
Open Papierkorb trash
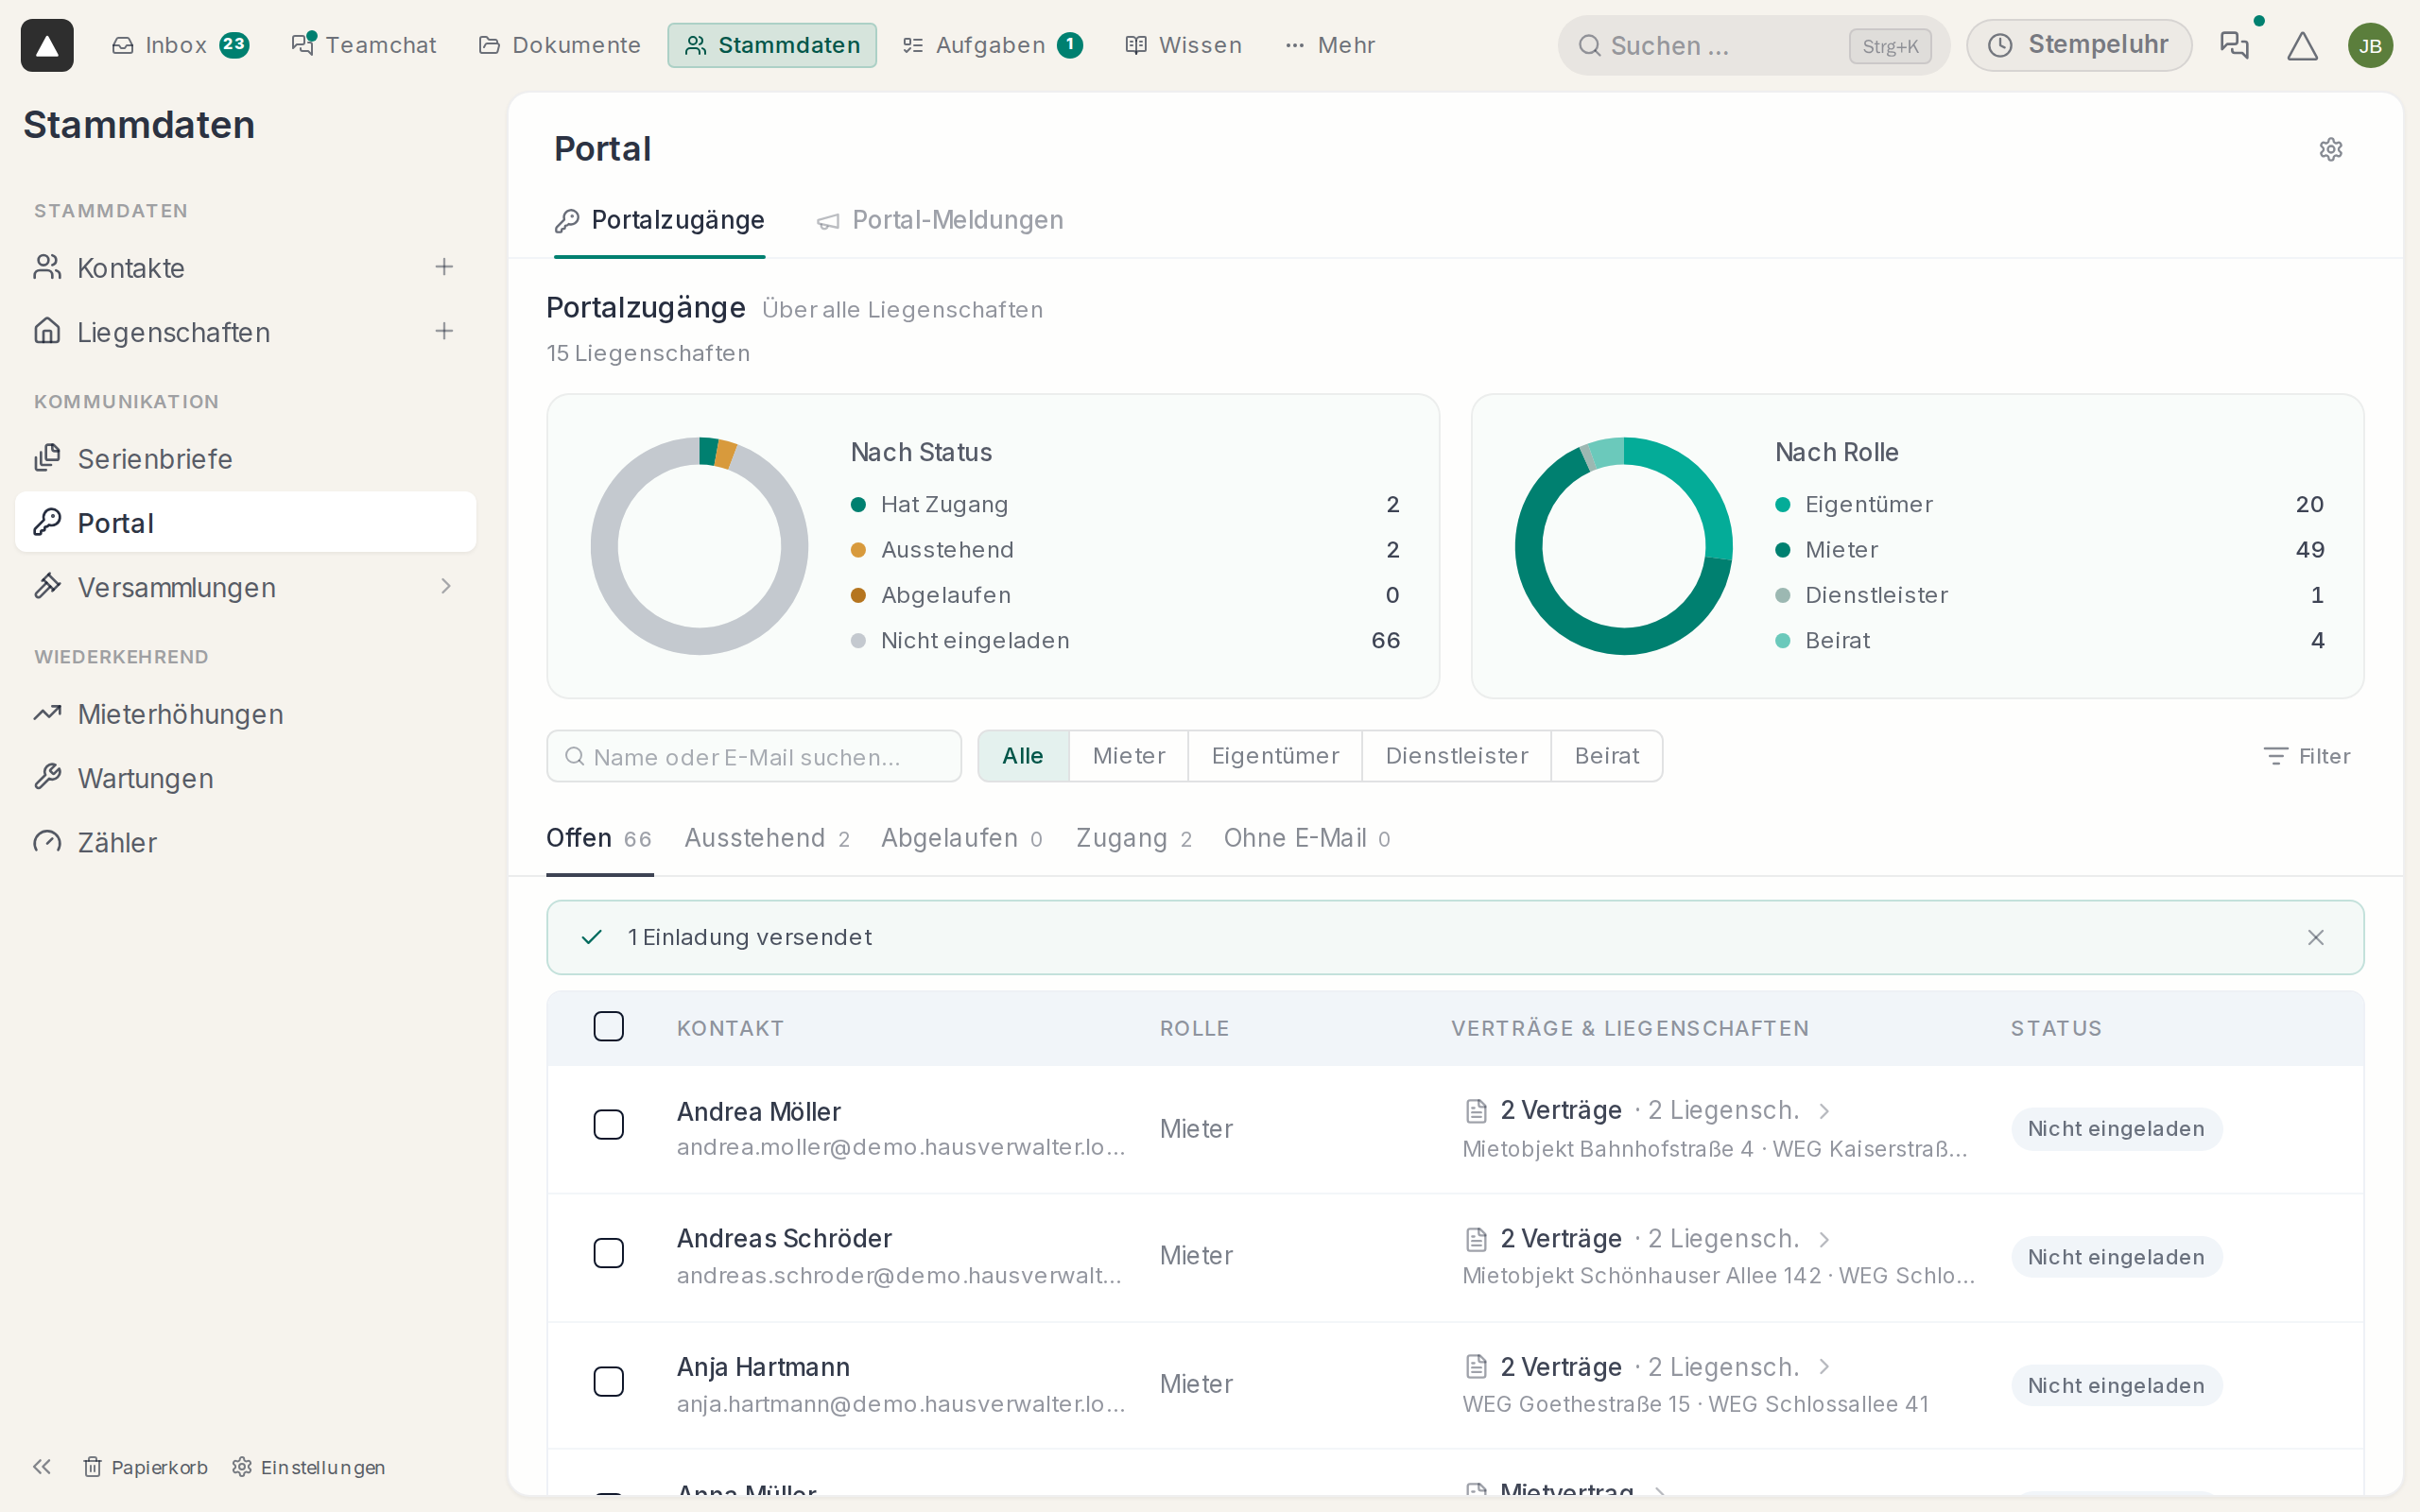145,1466
